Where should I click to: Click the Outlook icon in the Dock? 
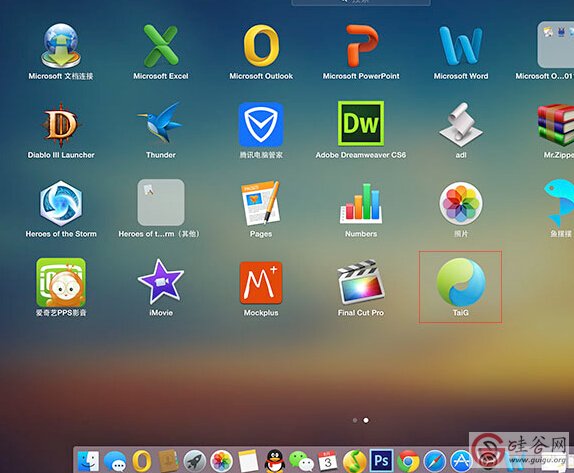click(142, 461)
